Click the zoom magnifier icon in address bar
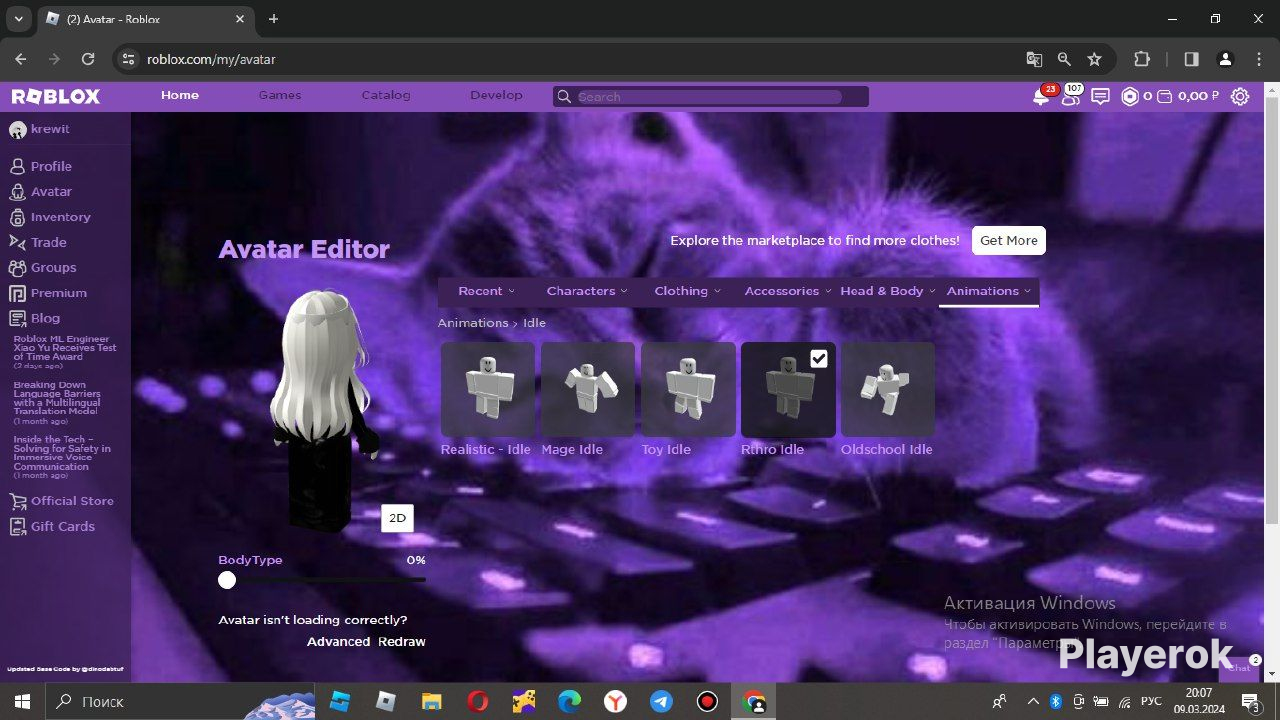 [1064, 59]
